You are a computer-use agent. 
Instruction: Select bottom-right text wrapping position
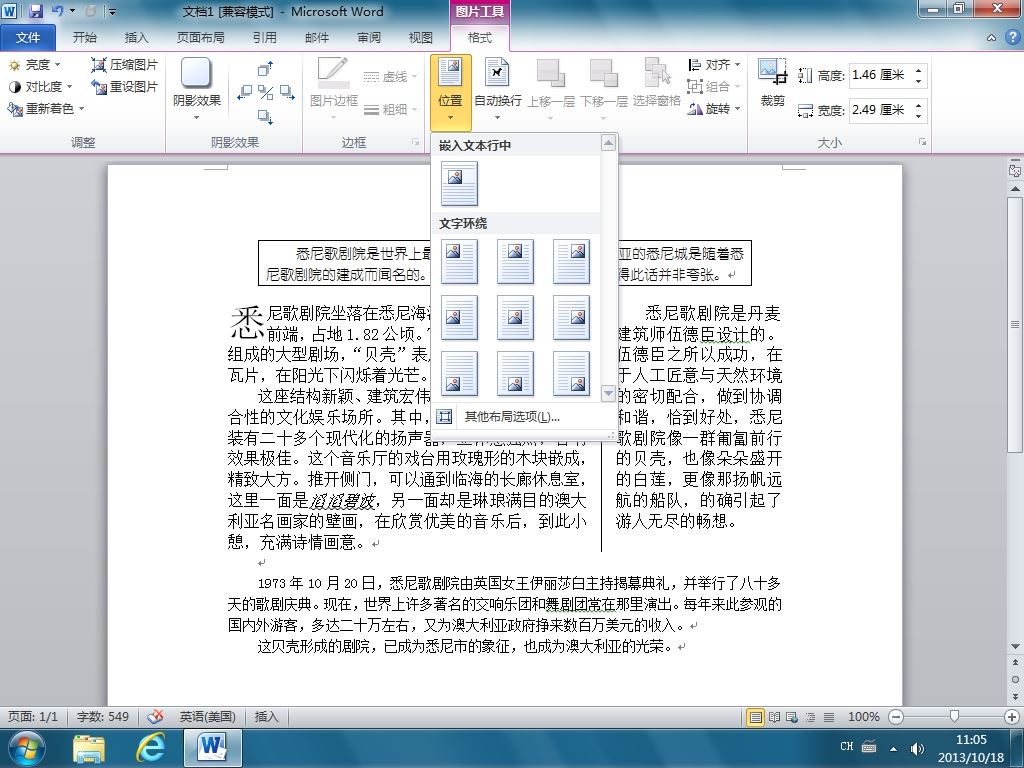571,374
